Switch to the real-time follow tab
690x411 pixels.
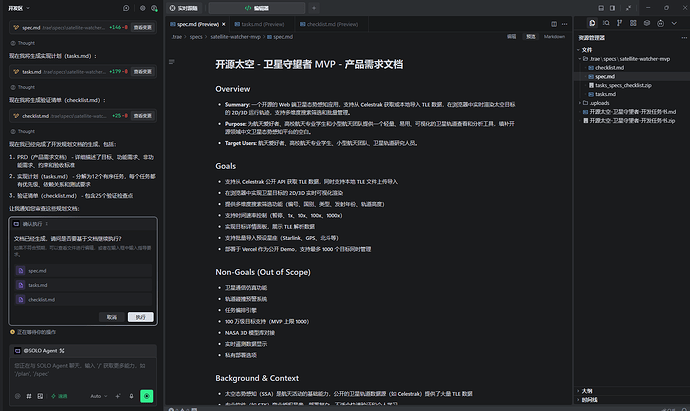(184, 8)
